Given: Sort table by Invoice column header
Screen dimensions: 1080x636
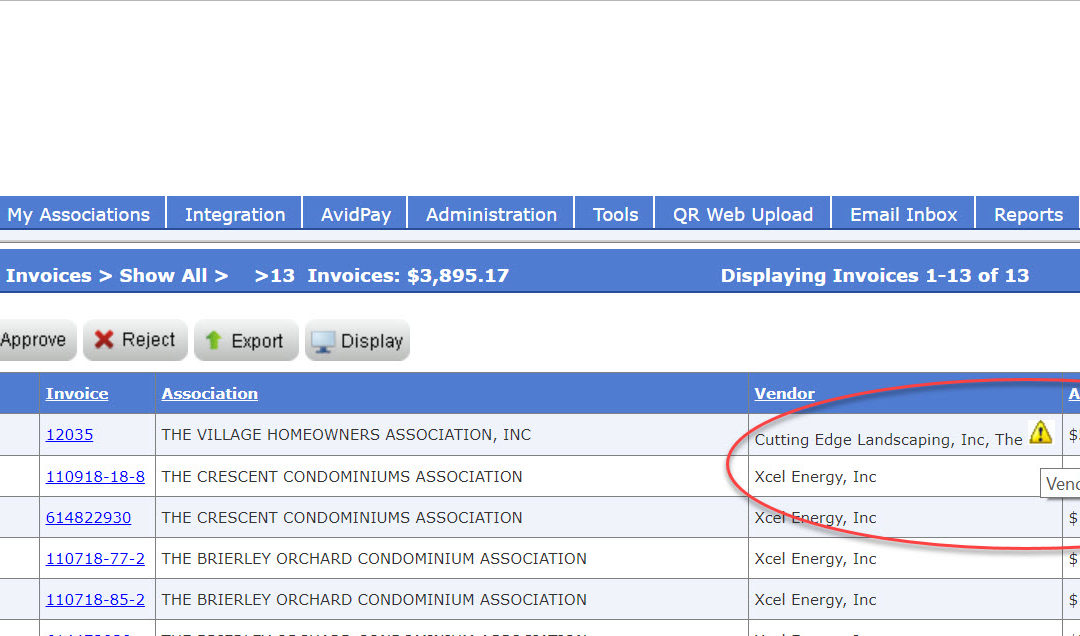Looking at the screenshot, I should point(77,393).
